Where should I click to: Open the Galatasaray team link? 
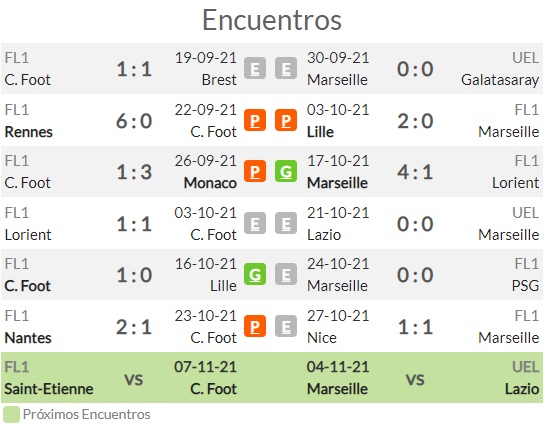(500, 80)
